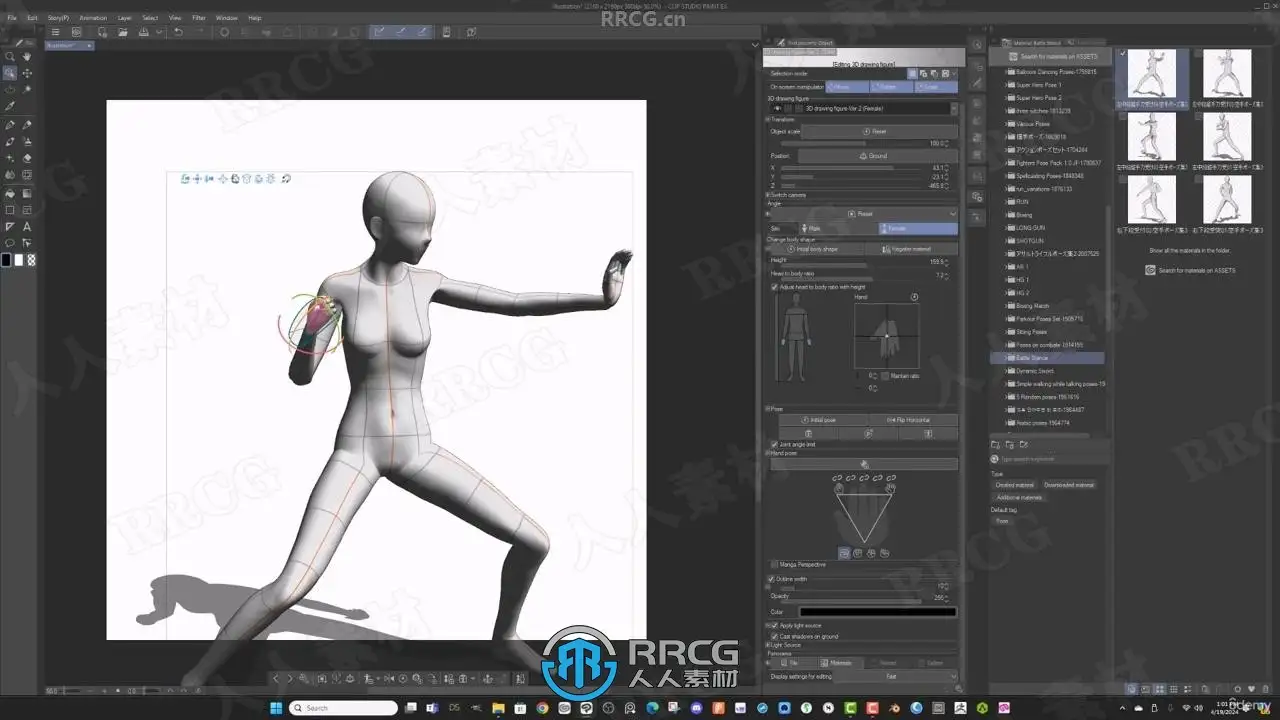Toggle the Outline width checkbox
1280x720 pixels.
tap(771, 578)
